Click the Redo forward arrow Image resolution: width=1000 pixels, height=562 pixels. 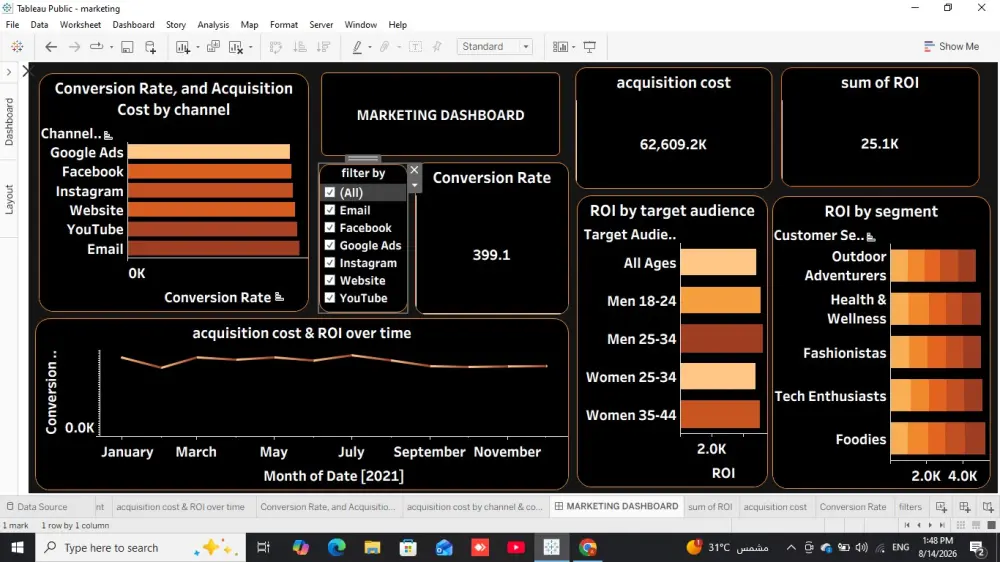pyautogui.click(x=75, y=47)
